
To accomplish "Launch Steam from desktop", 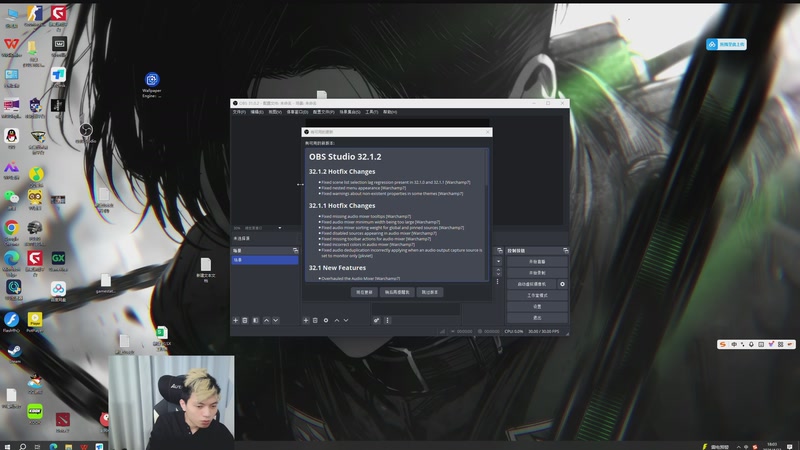I will (14, 353).
